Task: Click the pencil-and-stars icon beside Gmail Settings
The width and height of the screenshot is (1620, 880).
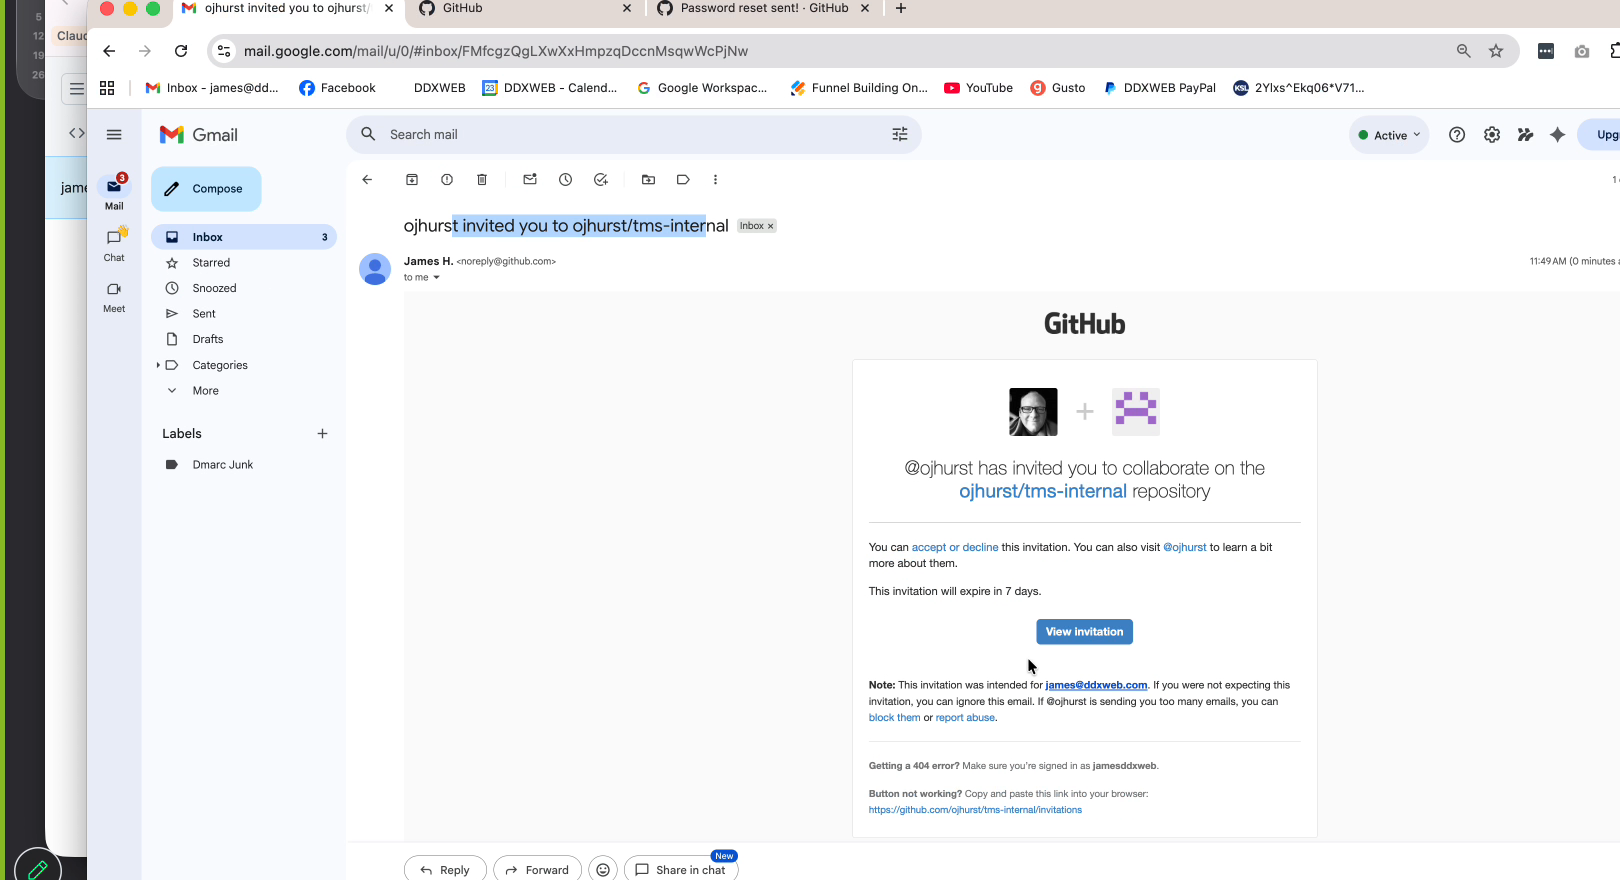Action: click(x=1525, y=135)
